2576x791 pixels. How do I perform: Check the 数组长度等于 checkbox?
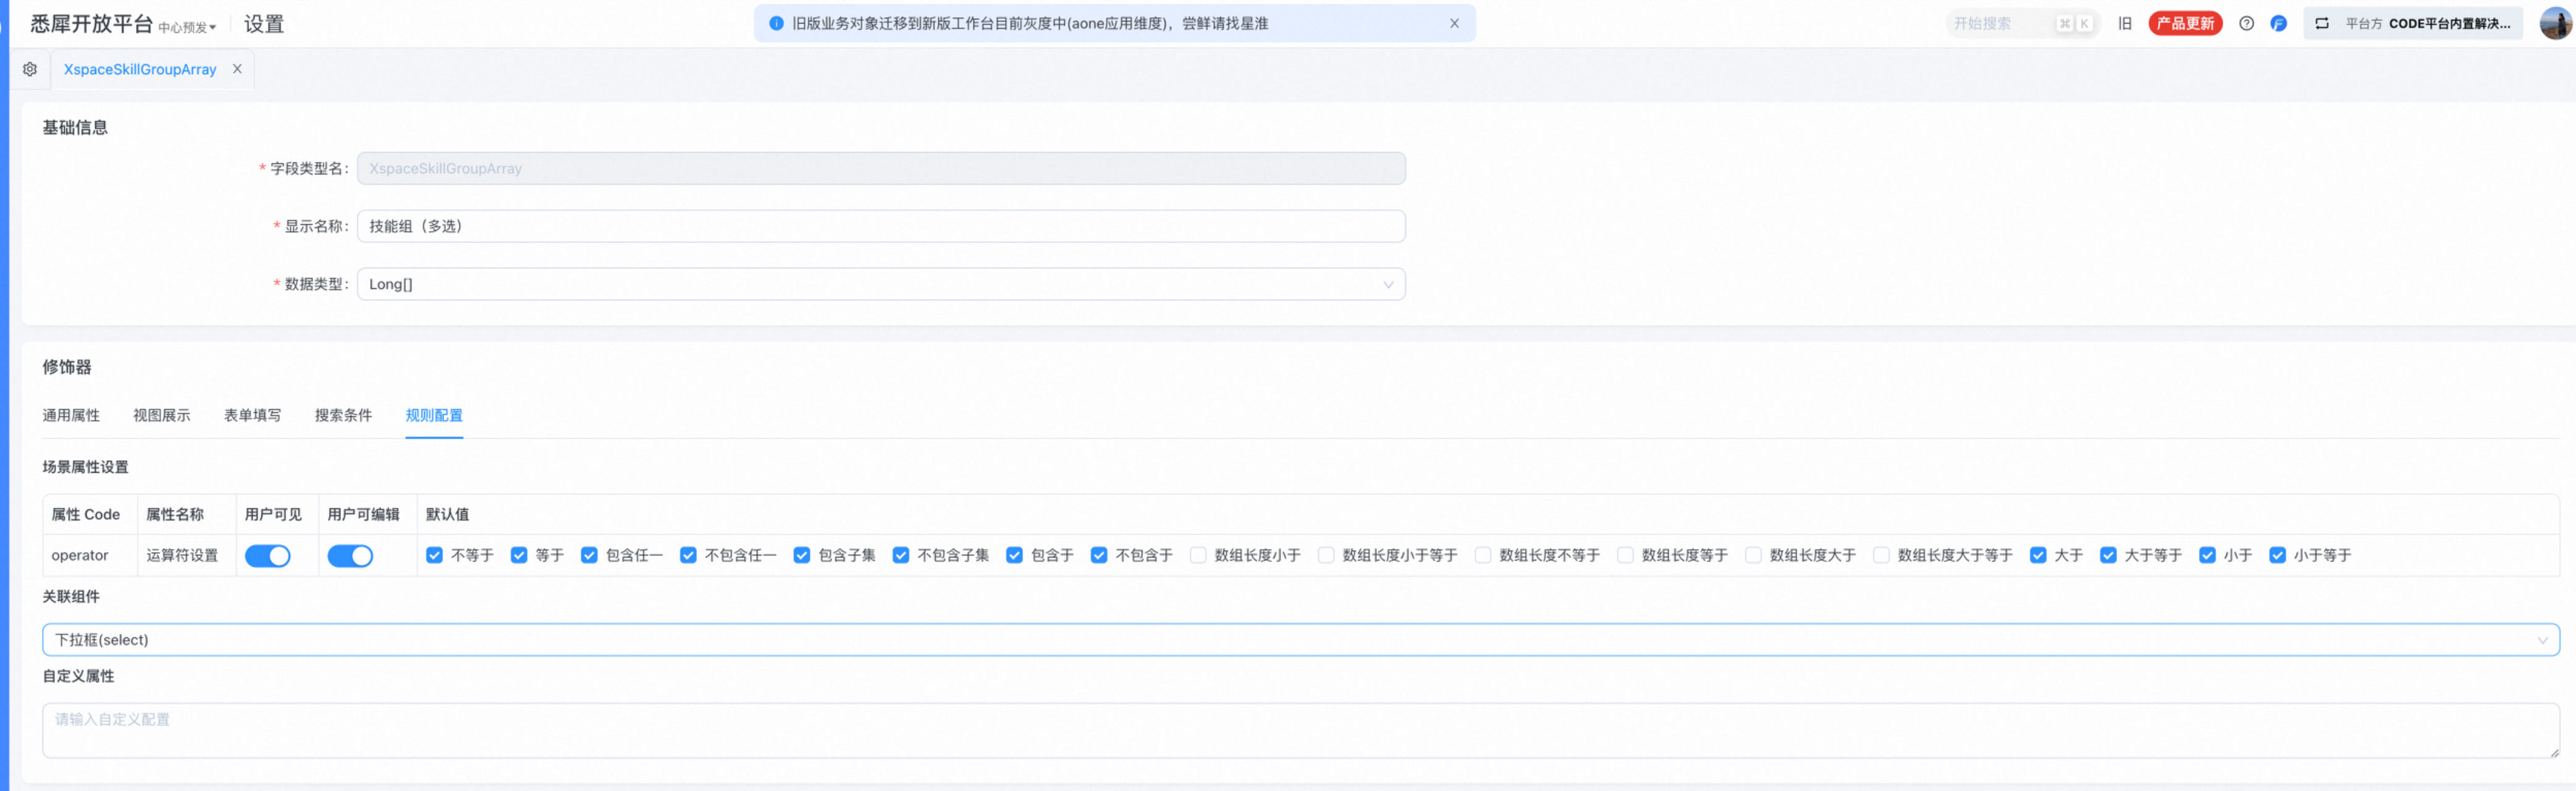coord(1625,555)
